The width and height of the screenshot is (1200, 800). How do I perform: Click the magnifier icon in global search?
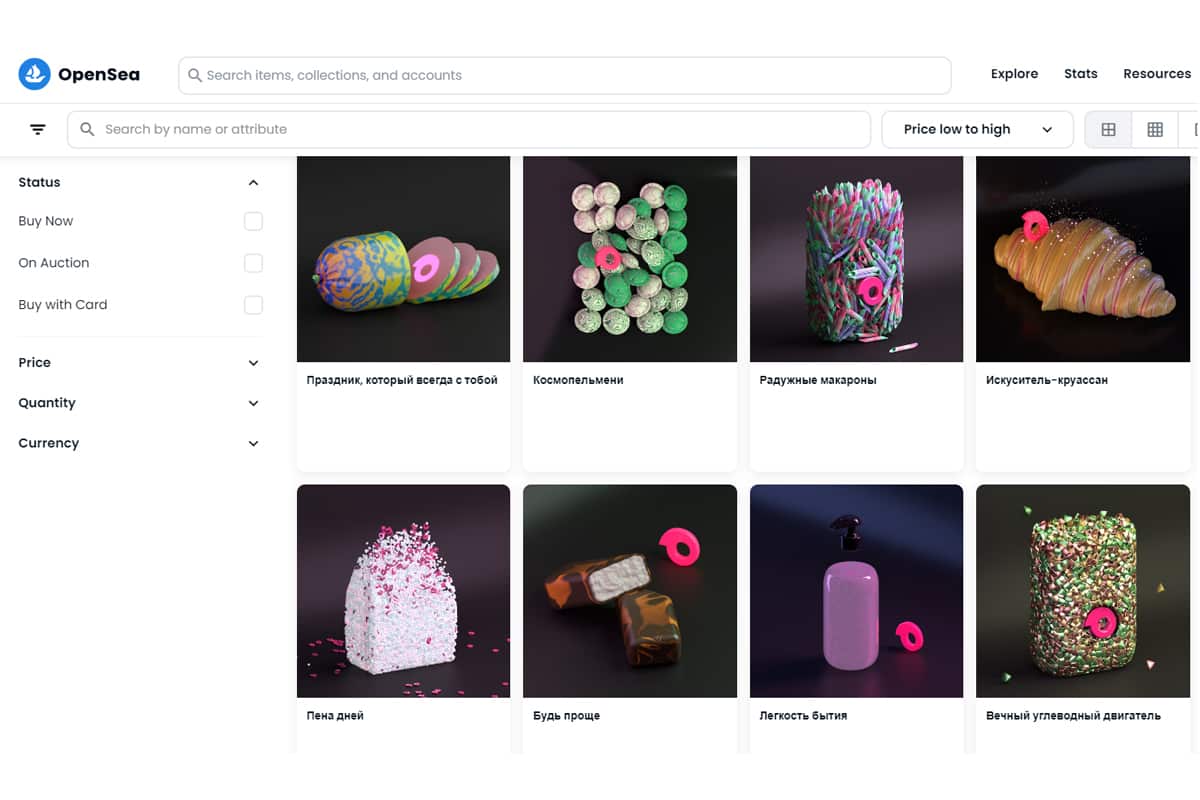[x=195, y=75]
